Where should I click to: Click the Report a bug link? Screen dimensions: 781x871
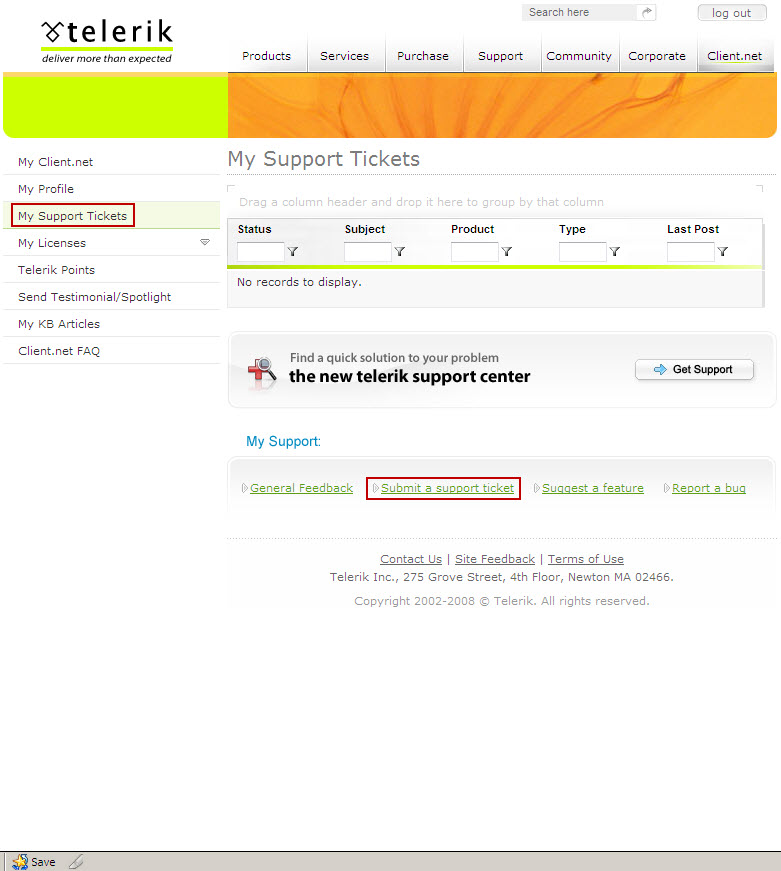709,488
